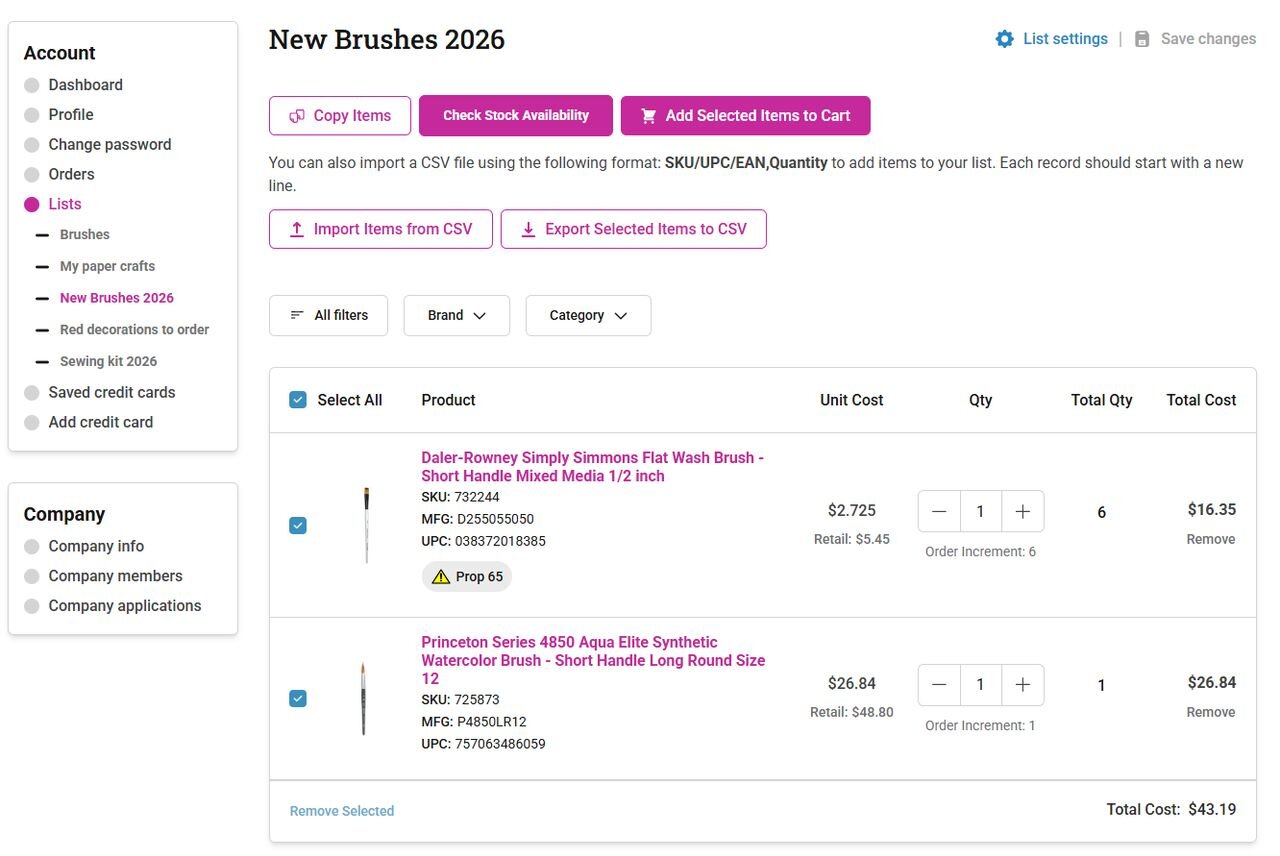
Task: Open Sewing kit 2026 list
Action: pyautogui.click(x=108, y=361)
